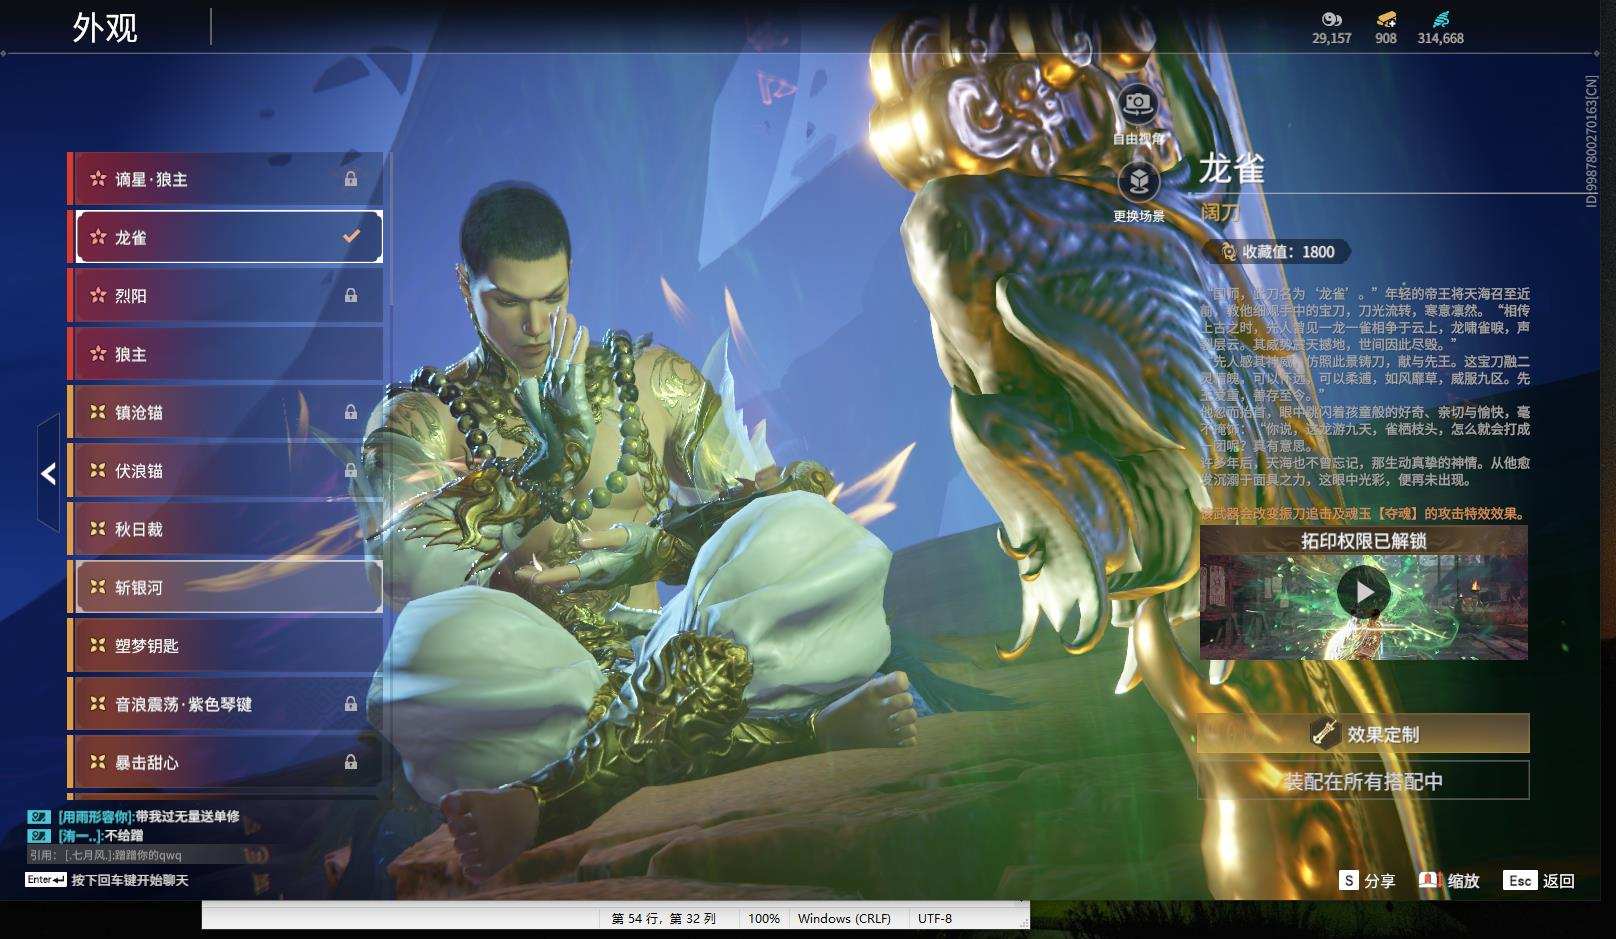Click the mouse icon next to 缩放
The width and height of the screenshot is (1616, 939).
tap(1430, 880)
